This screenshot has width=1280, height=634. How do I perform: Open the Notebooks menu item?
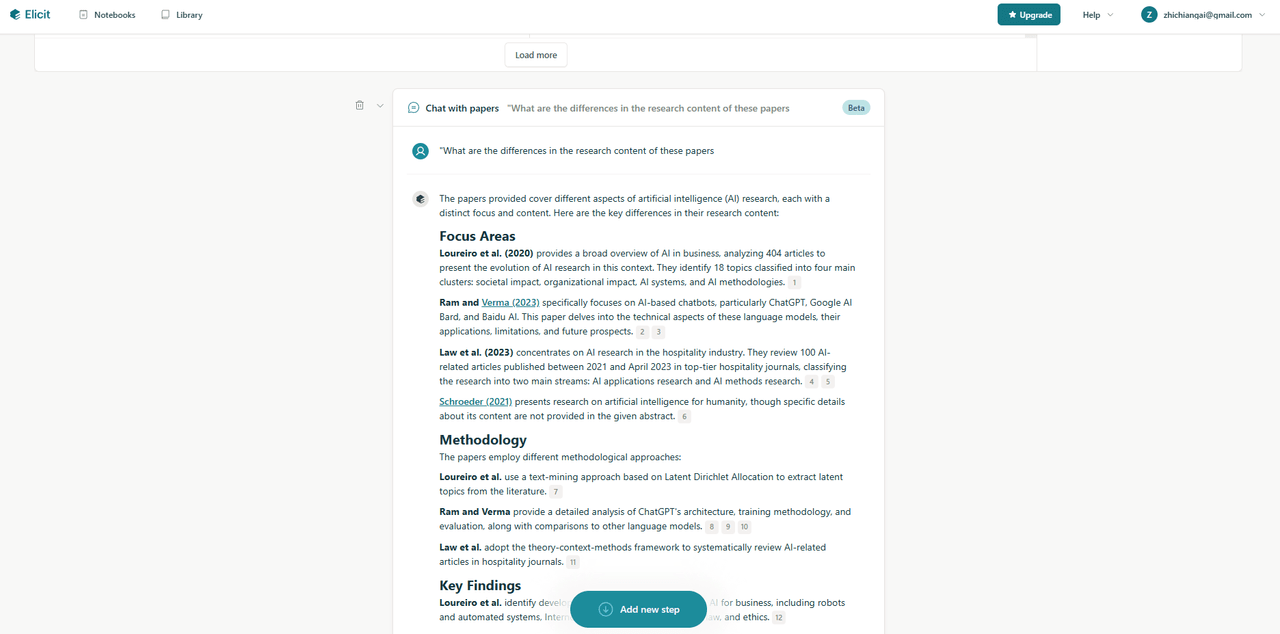coord(106,15)
